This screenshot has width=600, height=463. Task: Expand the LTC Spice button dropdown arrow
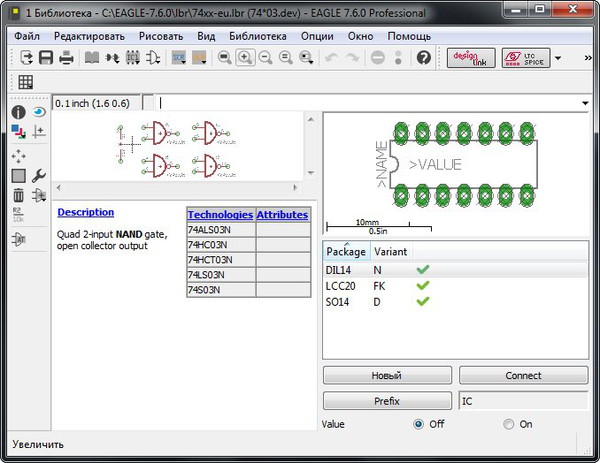557,58
